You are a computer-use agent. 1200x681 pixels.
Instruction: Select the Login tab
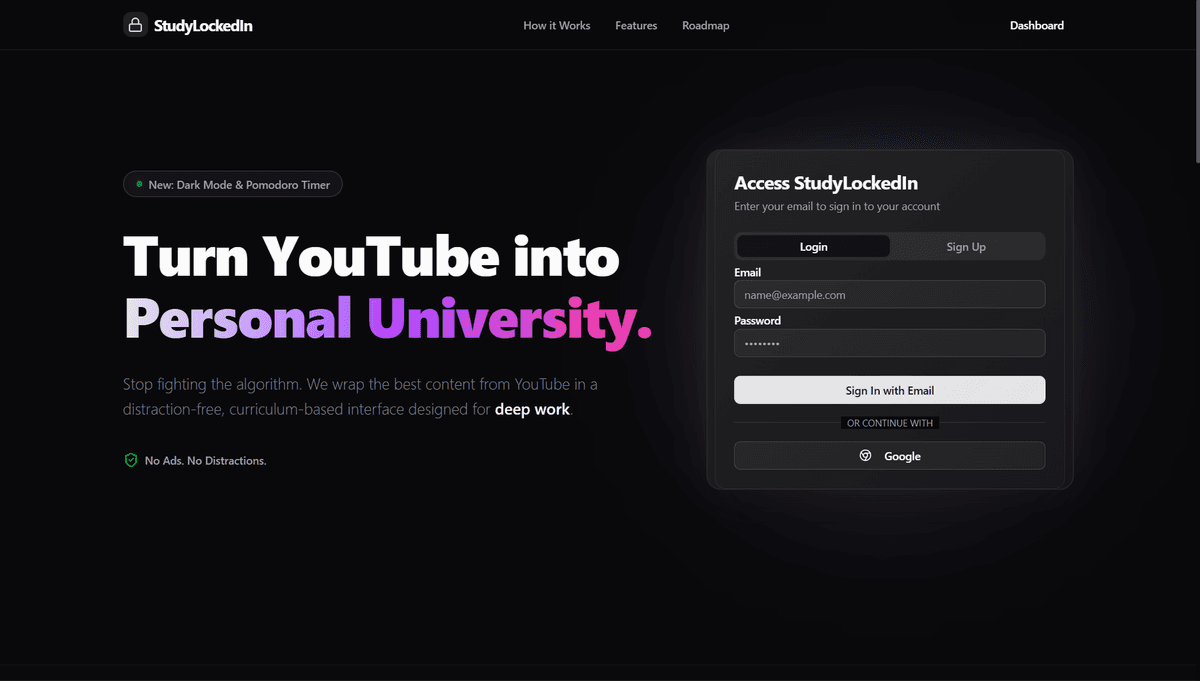pos(813,247)
